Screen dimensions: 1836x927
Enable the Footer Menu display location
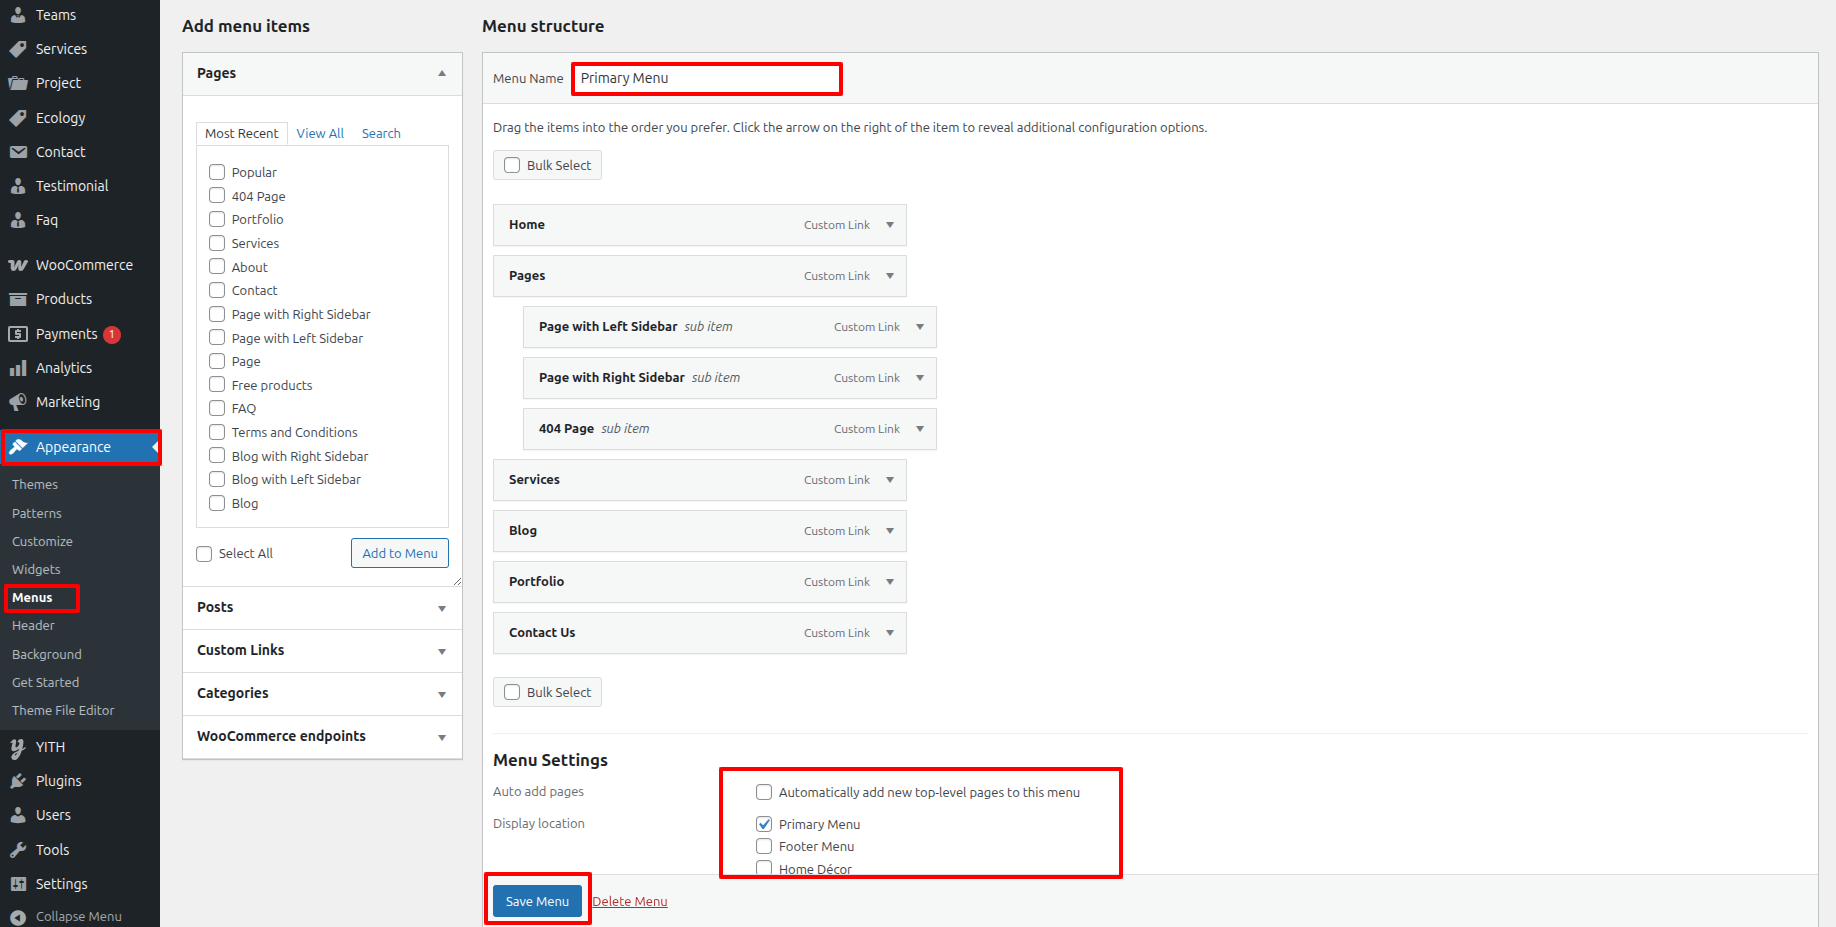pos(764,846)
